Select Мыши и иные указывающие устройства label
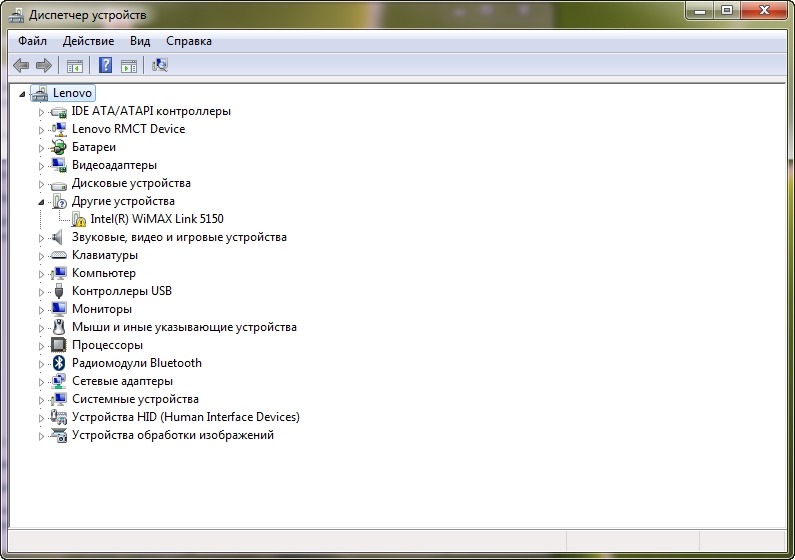Viewport: 795px width, 560px height. click(184, 327)
